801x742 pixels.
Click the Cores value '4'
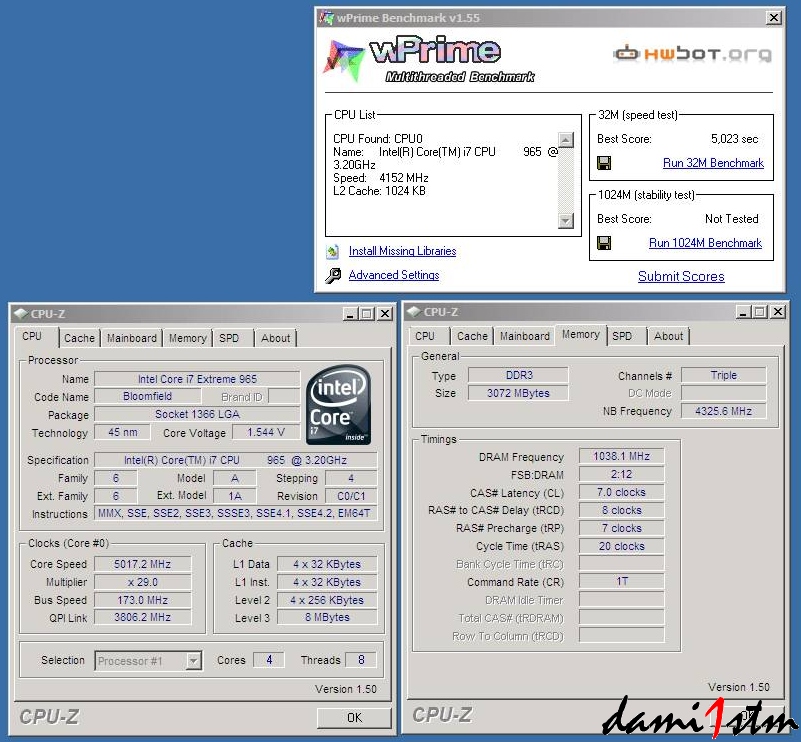point(269,660)
